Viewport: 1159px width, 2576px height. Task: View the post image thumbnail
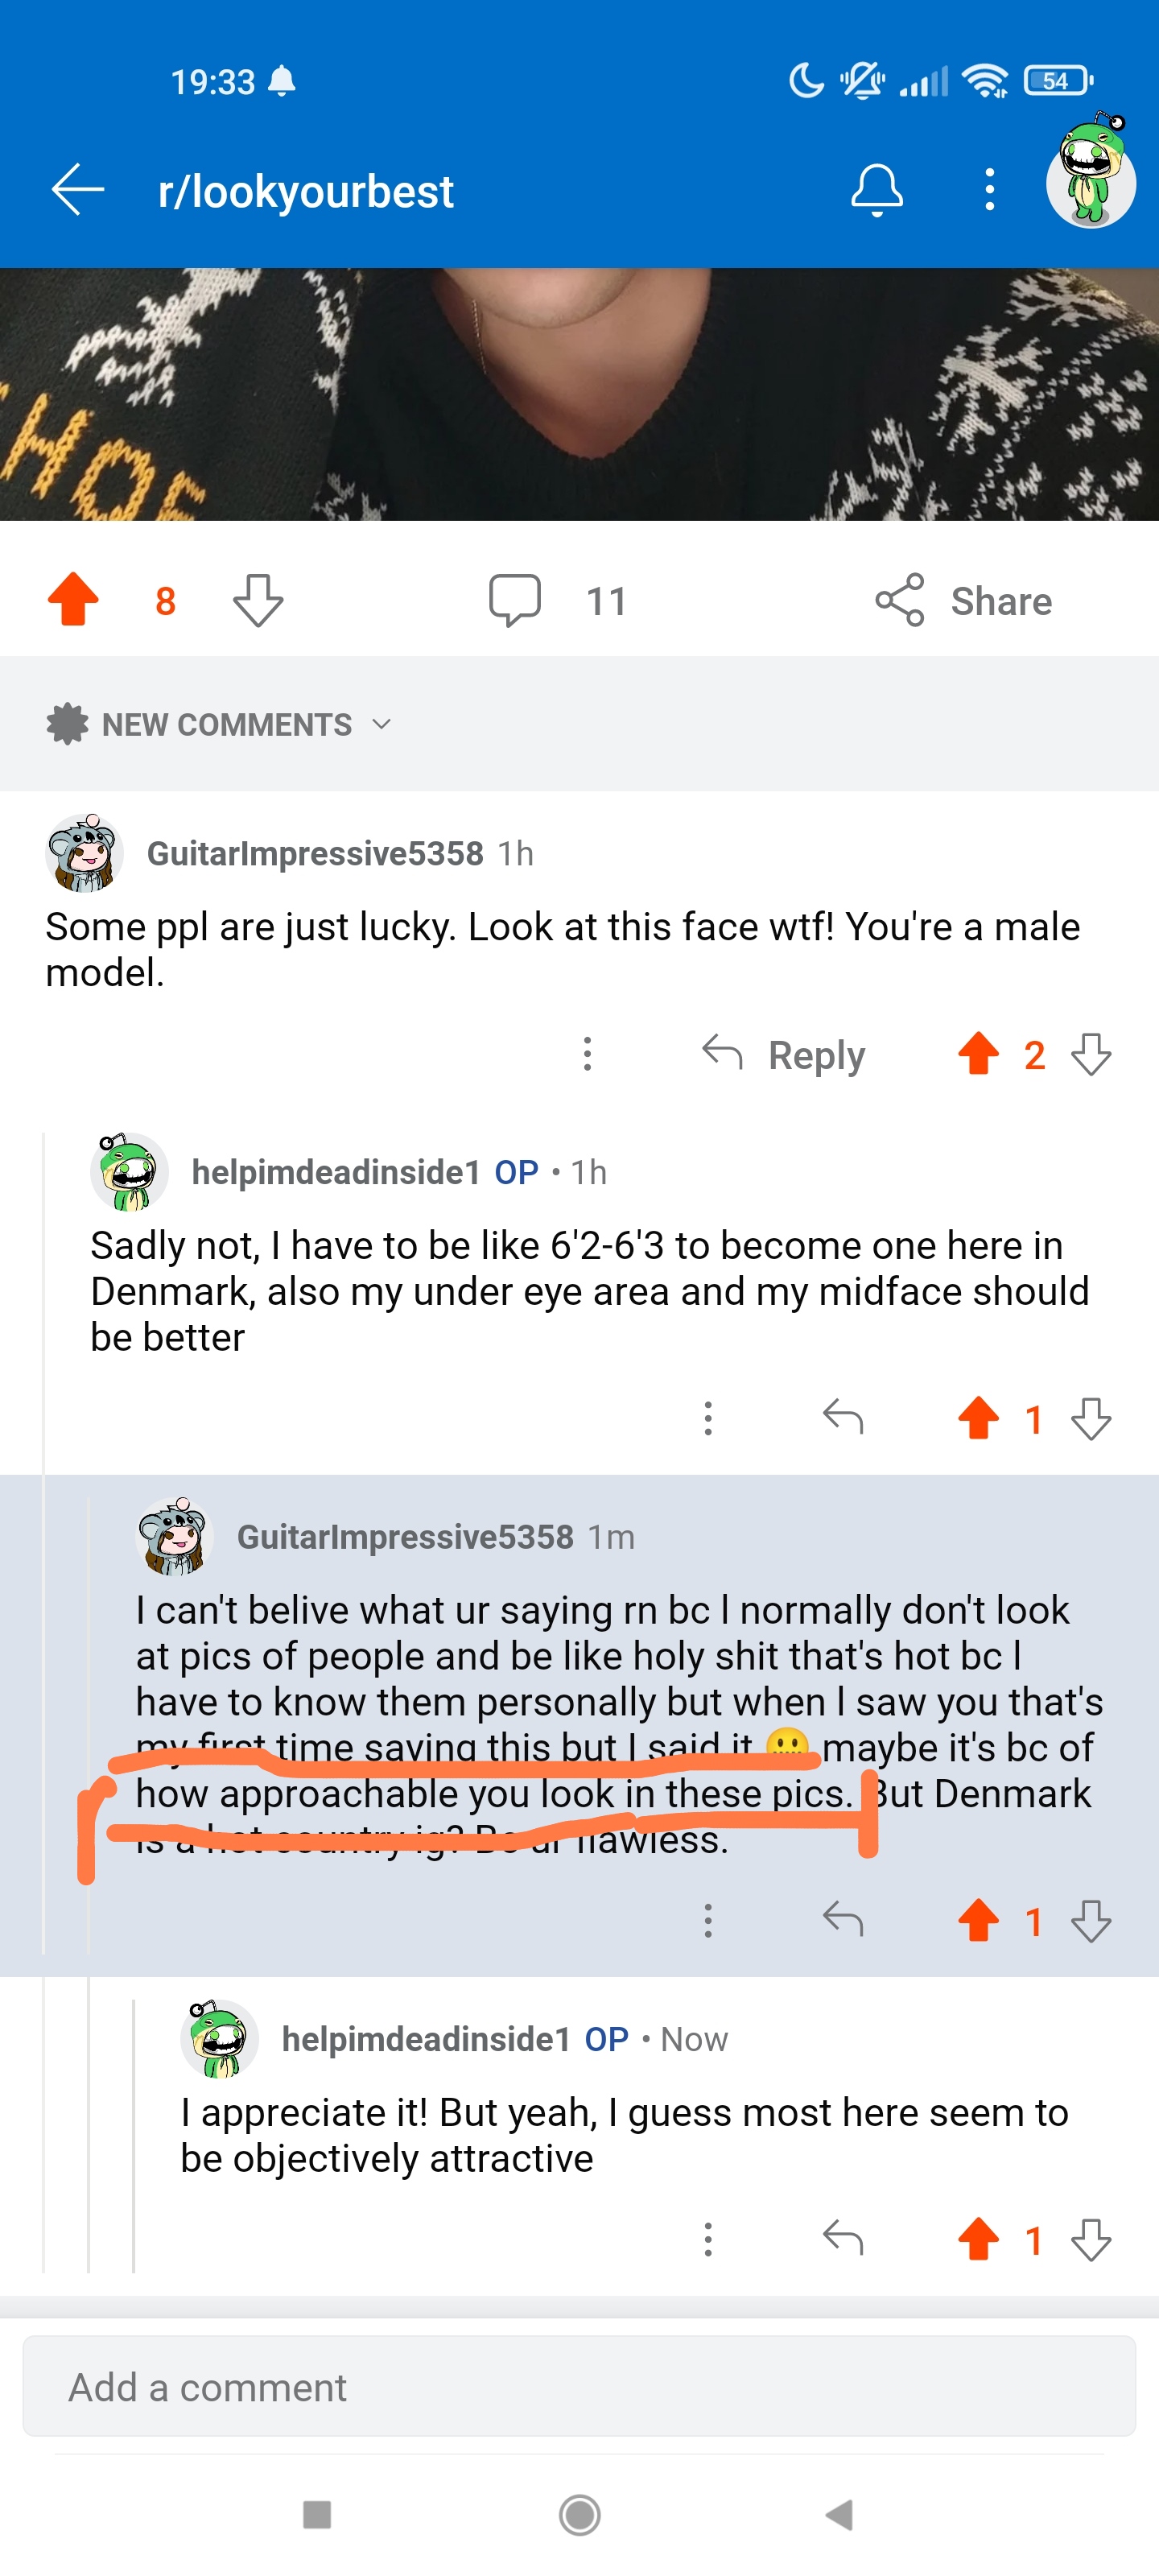(579, 394)
